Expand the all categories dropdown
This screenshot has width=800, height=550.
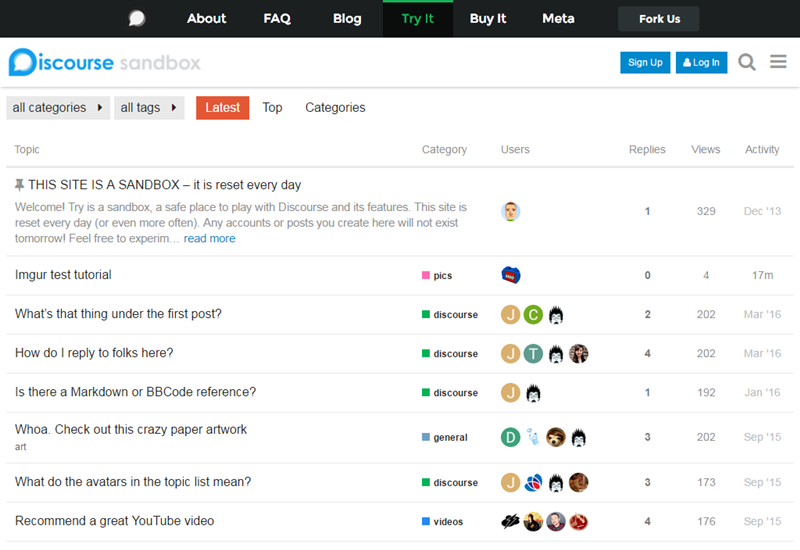(x=58, y=108)
